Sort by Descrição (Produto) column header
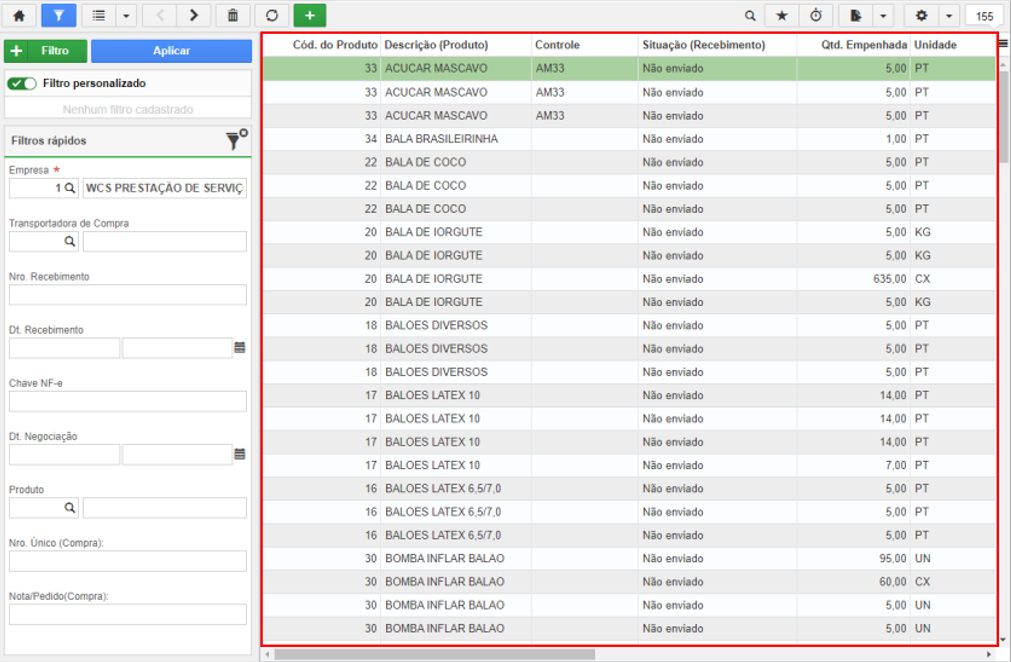1011x662 pixels. point(437,45)
